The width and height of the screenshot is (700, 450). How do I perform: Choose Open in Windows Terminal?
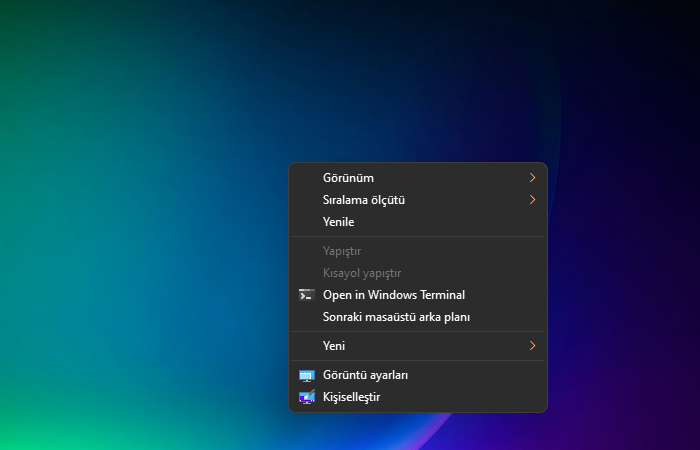(x=418, y=295)
